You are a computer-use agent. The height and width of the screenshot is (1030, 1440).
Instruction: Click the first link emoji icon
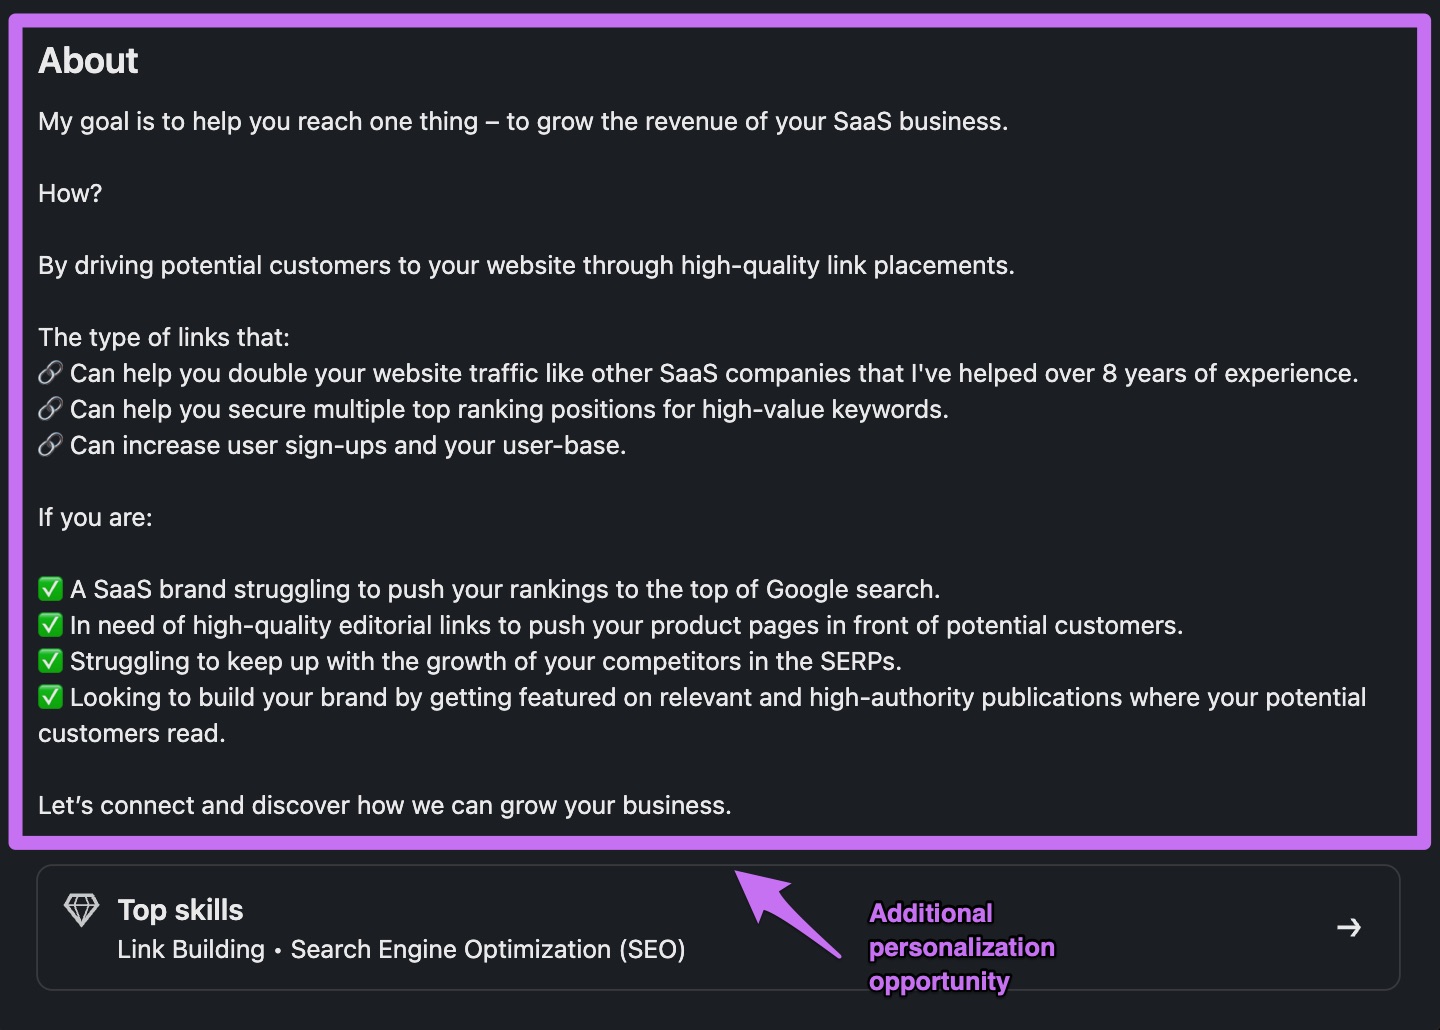click(49, 372)
